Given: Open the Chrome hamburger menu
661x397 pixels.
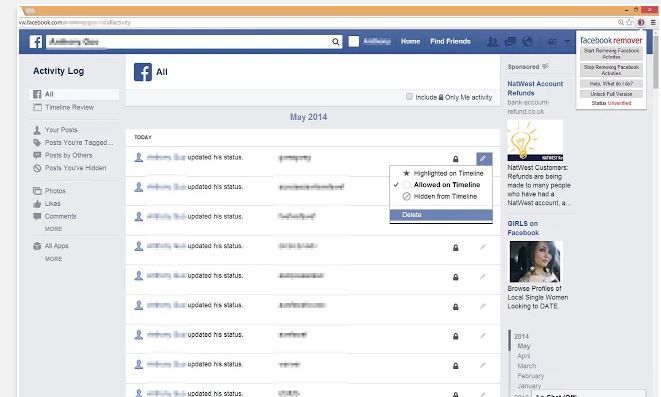Looking at the screenshot, I should (x=653, y=22).
